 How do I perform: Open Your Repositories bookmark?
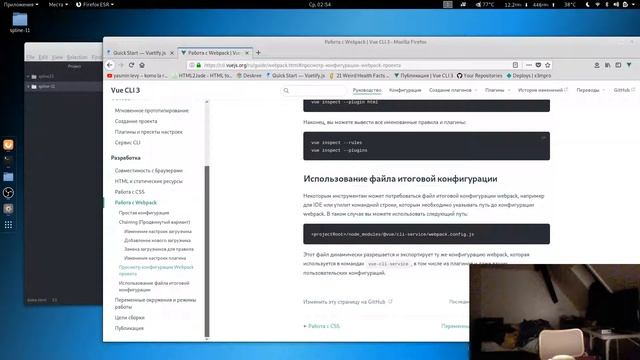tap(479, 76)
